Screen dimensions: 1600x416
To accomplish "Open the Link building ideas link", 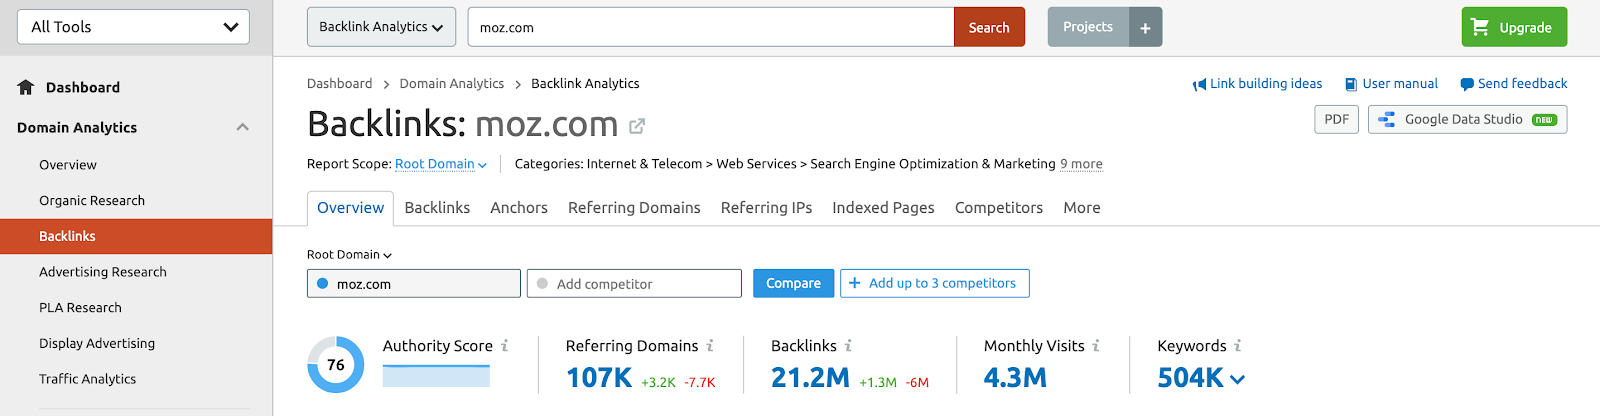I will coord(1266,84).
